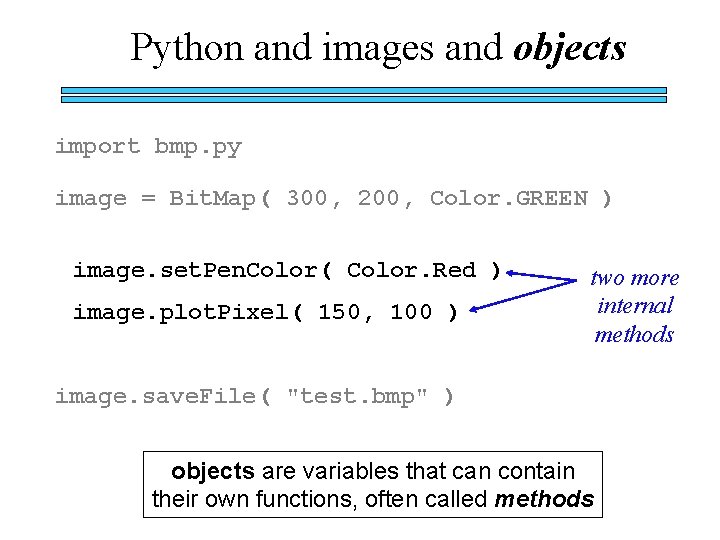The height and width of the screenshot is (540, 720).
Task: Click the bold italic word "methods" in the box
Action: coord(544,499)
